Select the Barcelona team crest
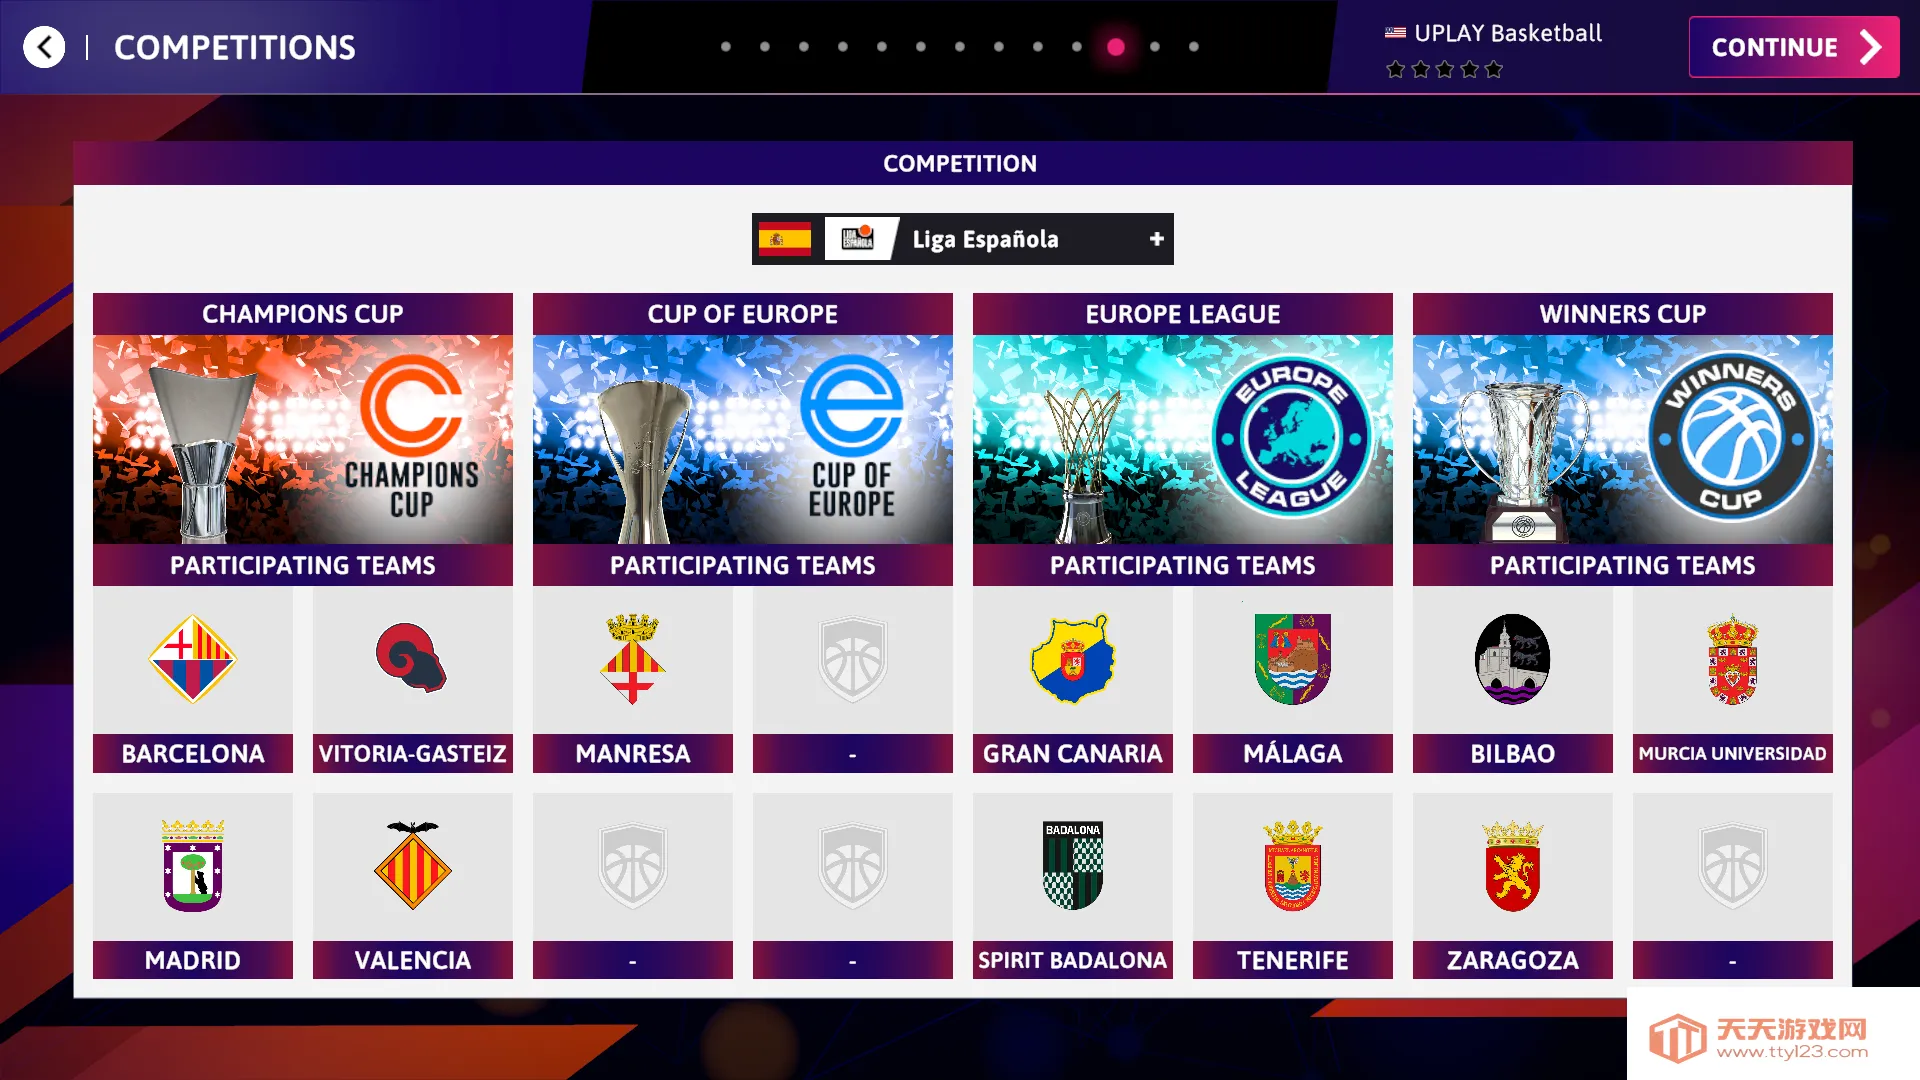The height and width of the screenshot is (1080, 1920). (x=192, y=659)
